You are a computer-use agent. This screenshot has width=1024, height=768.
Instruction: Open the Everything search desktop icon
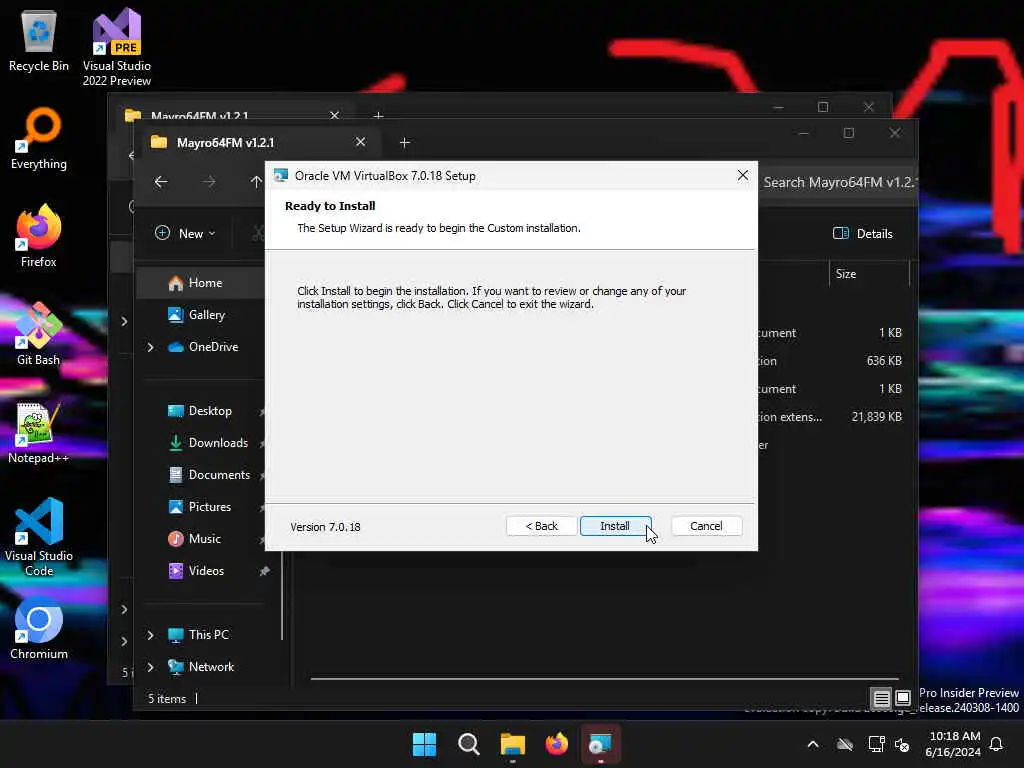click(39, 138)
